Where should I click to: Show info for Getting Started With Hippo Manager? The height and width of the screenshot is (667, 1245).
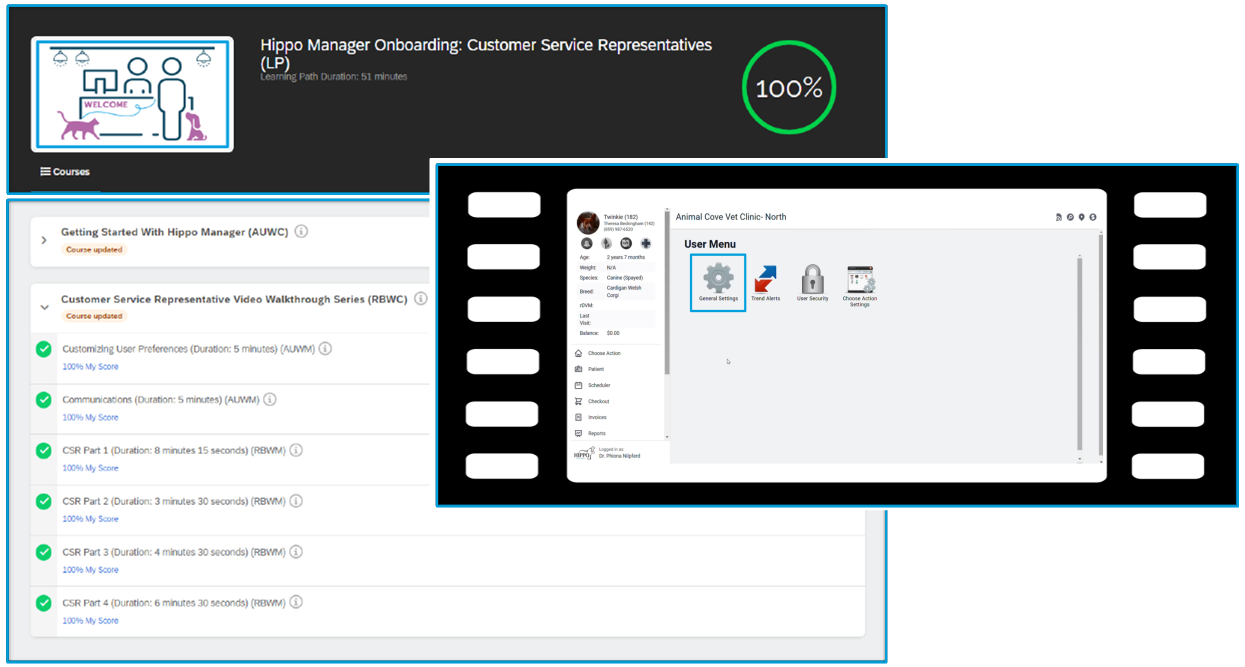click(301, 232)
